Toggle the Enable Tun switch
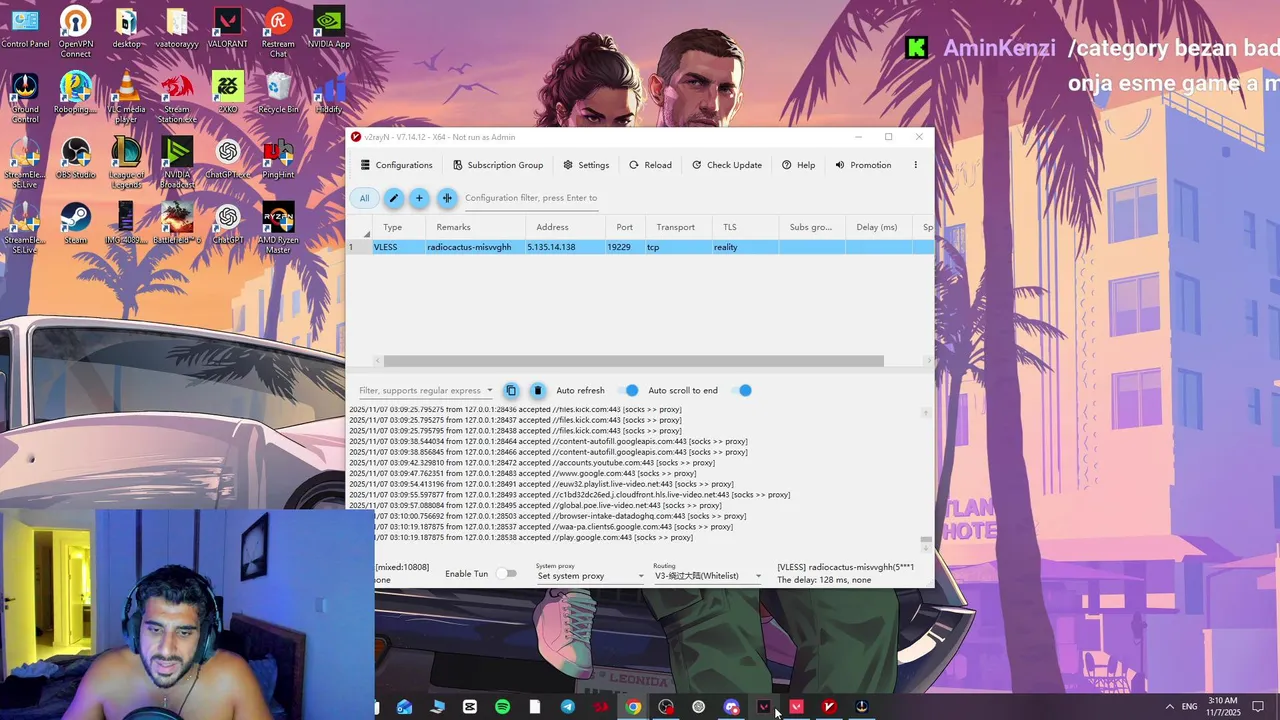The height and width of the screenshot is (720, 1280). [x=507, y=574]
